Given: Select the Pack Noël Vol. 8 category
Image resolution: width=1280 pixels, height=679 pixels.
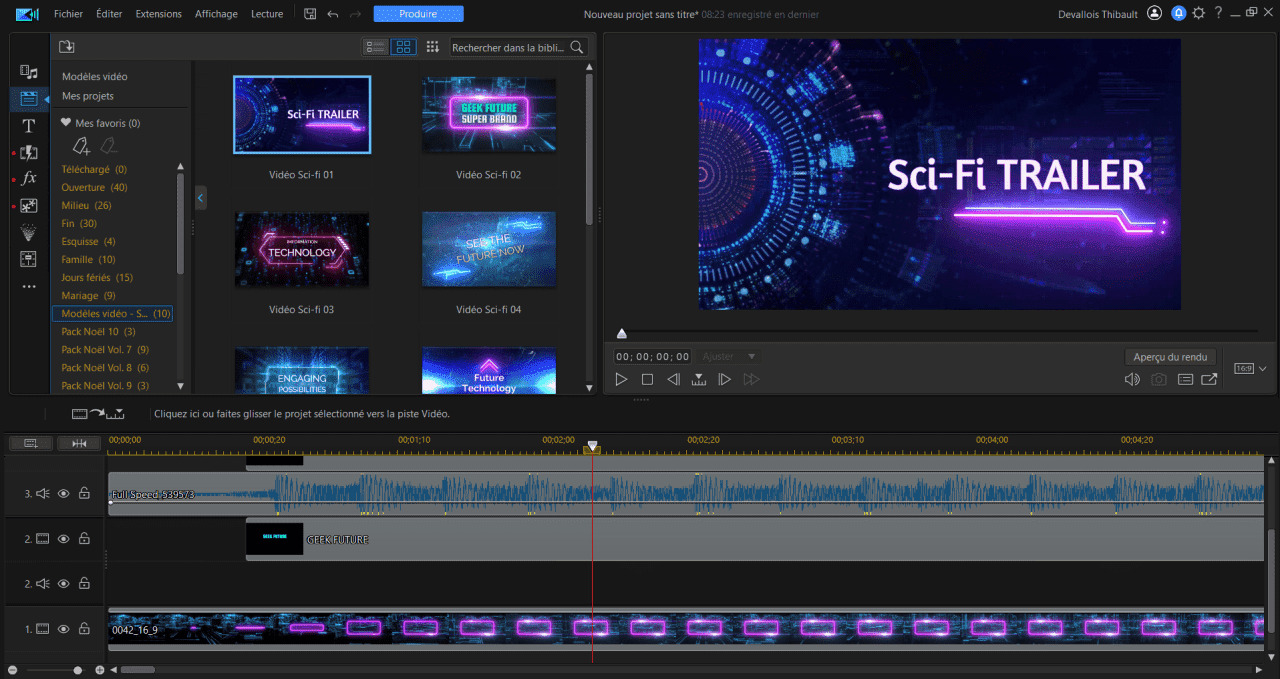Looking at the screenshot, I should (x=105, y=367).
